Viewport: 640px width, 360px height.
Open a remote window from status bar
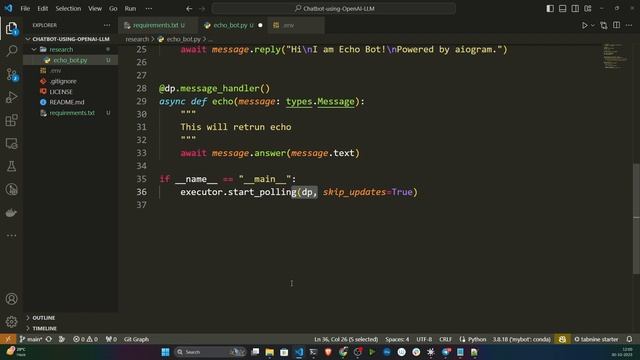8,339
